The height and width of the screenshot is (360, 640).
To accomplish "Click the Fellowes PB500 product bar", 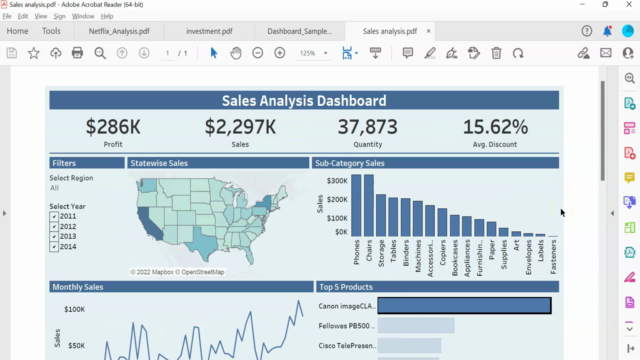I will (x=416, y=326).
